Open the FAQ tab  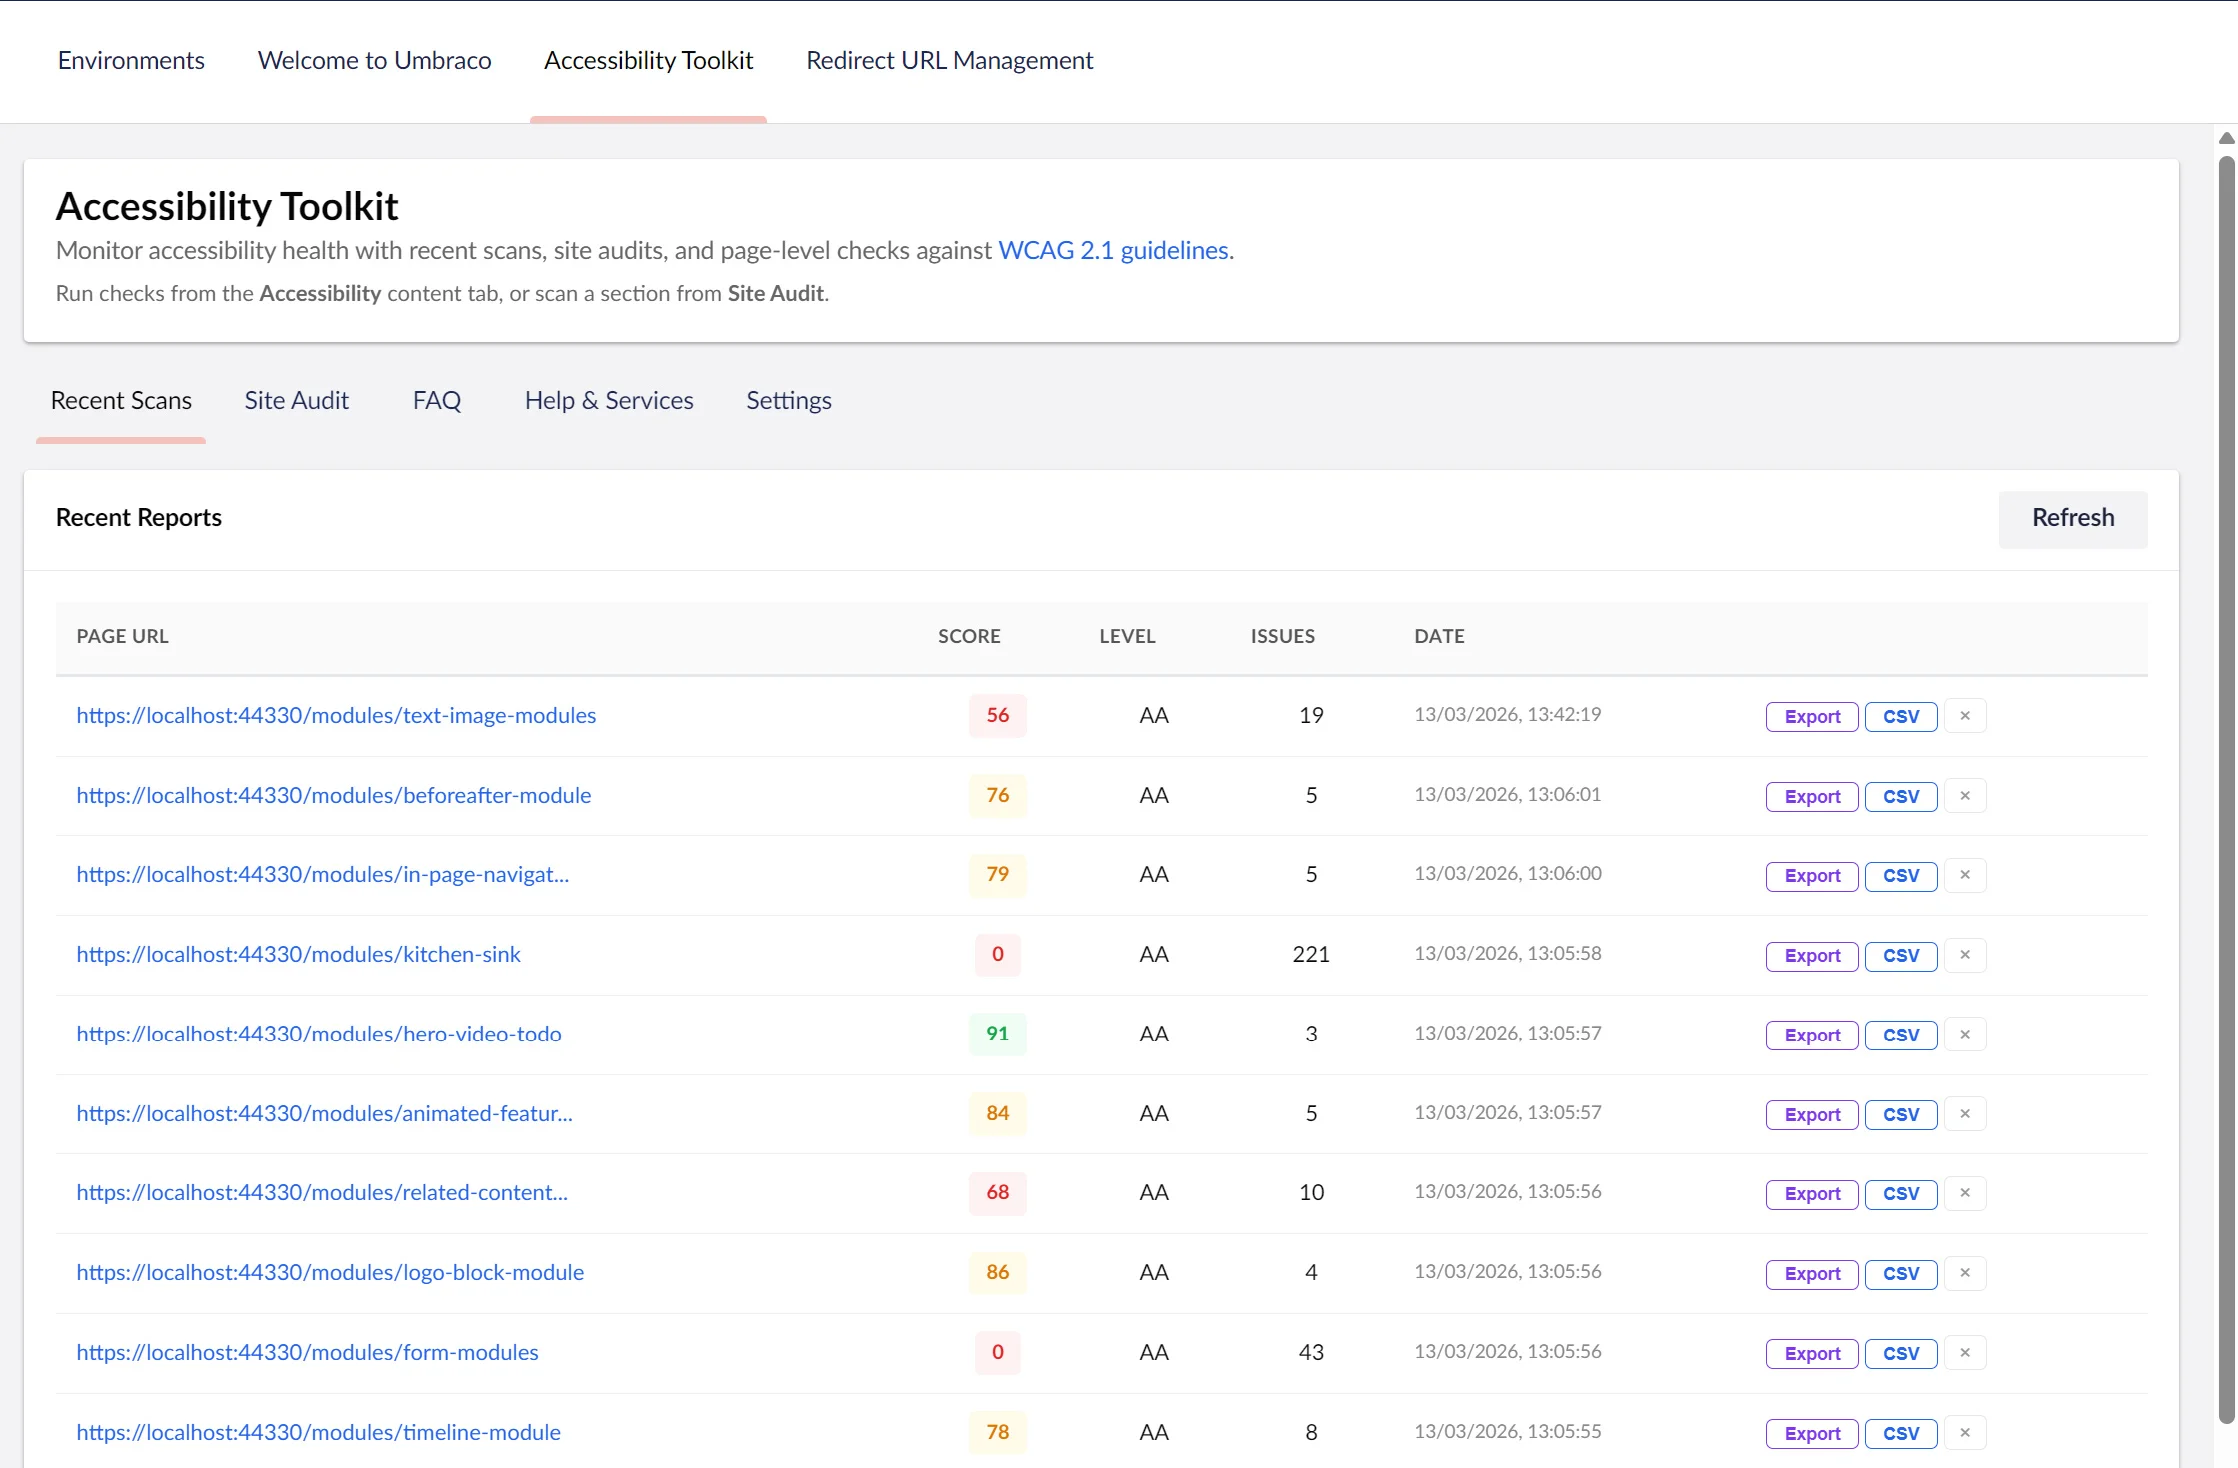(x=437, y=400)
